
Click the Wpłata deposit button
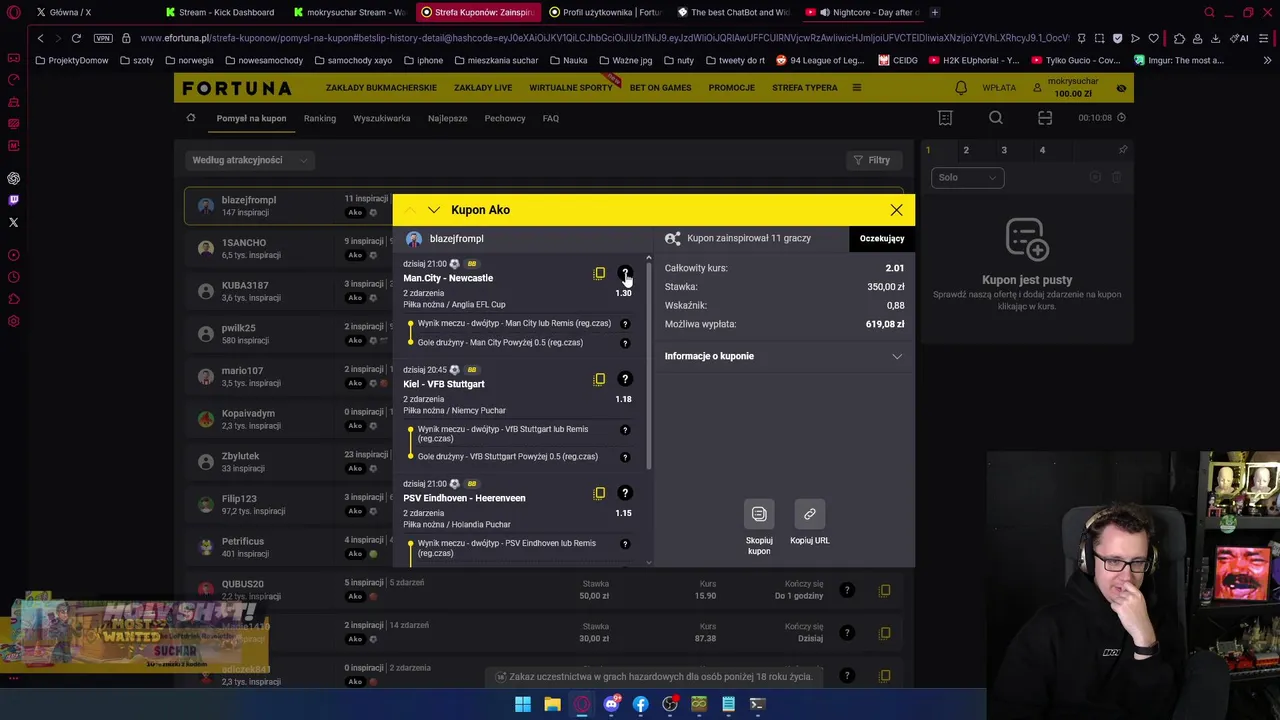point(999,88)
